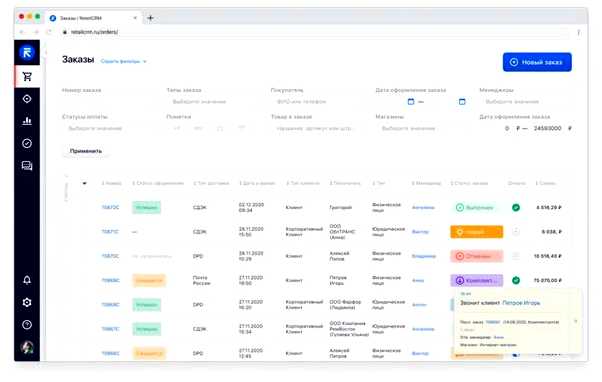Open settings gear icon in sidebar

point(27,303)
